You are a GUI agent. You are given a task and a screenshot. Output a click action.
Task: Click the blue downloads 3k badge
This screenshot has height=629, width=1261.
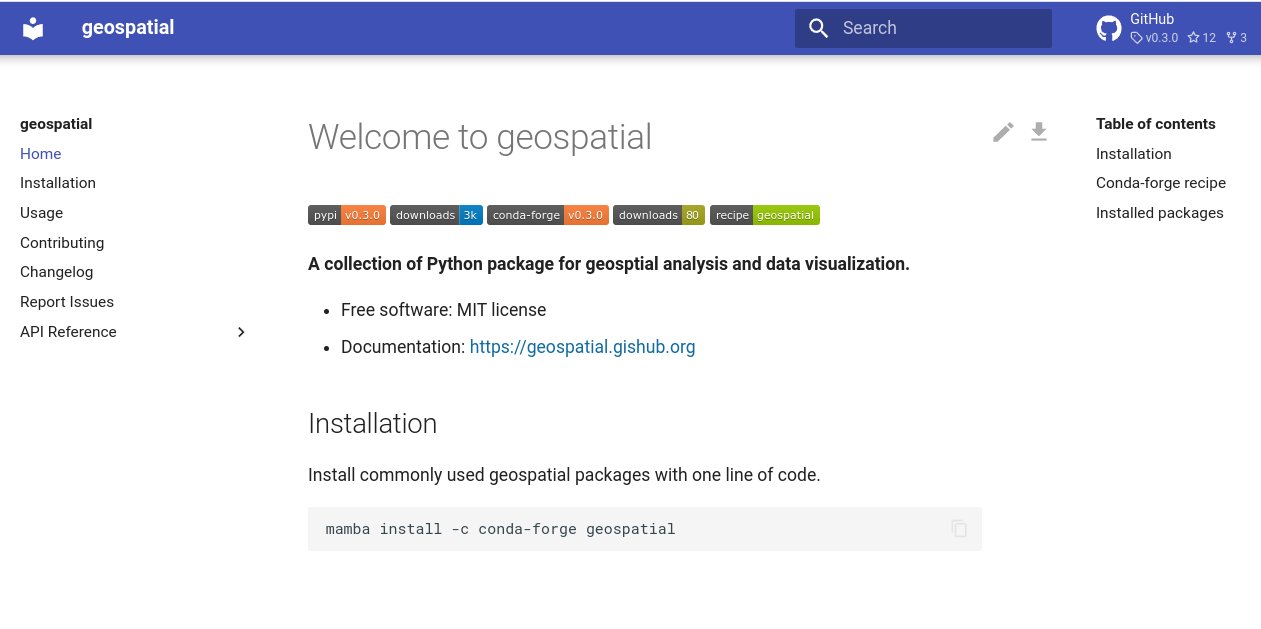click(x=436, y=215)
